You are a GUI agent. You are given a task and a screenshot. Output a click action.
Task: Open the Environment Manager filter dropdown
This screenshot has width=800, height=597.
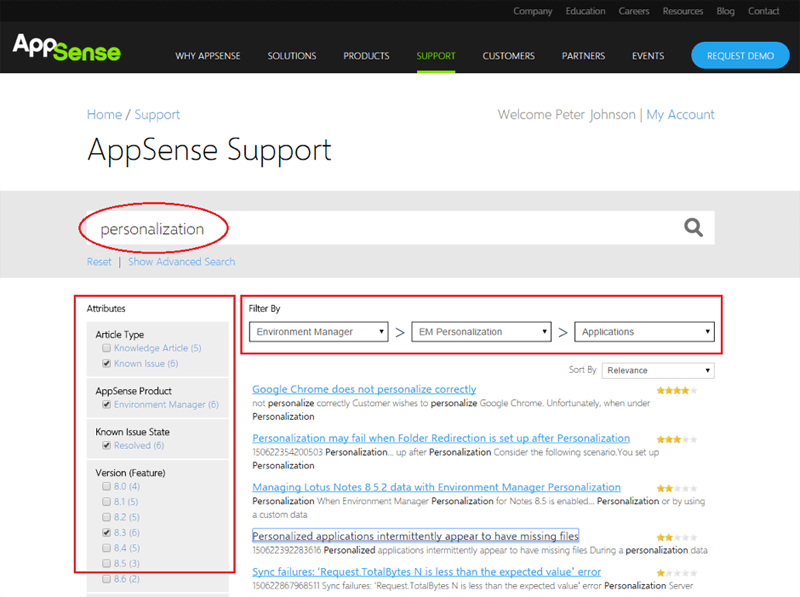point(319,332)
